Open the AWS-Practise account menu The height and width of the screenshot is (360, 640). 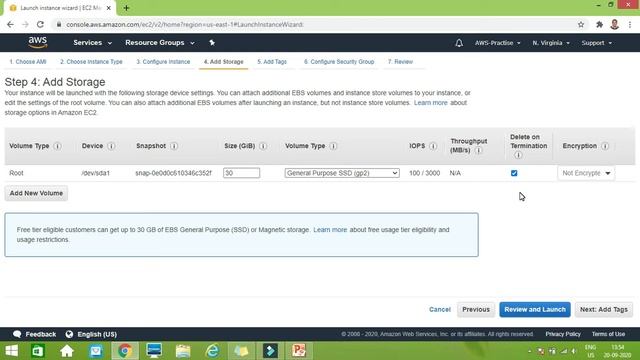[498, 43]
